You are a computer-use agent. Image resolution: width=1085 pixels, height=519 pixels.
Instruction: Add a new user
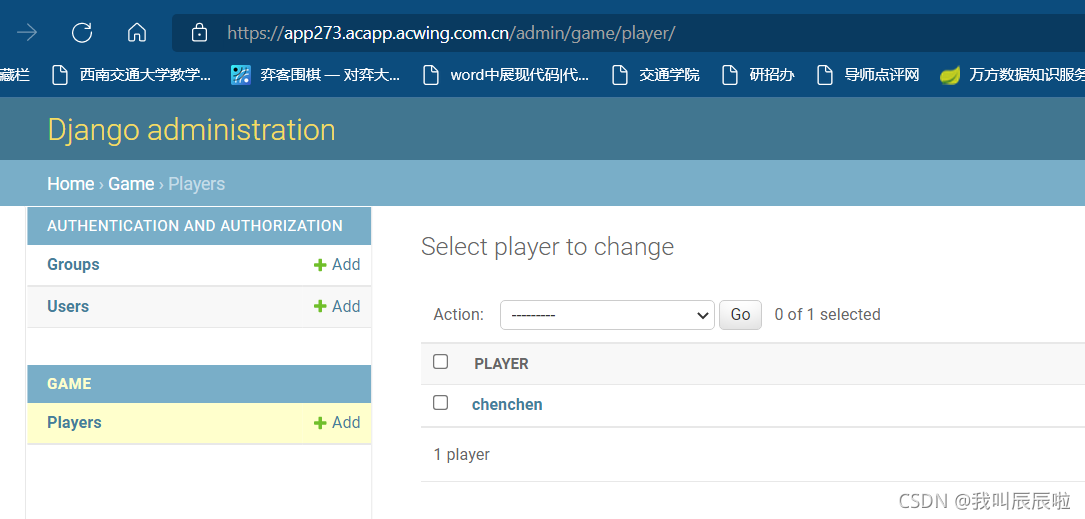(337, 306)
